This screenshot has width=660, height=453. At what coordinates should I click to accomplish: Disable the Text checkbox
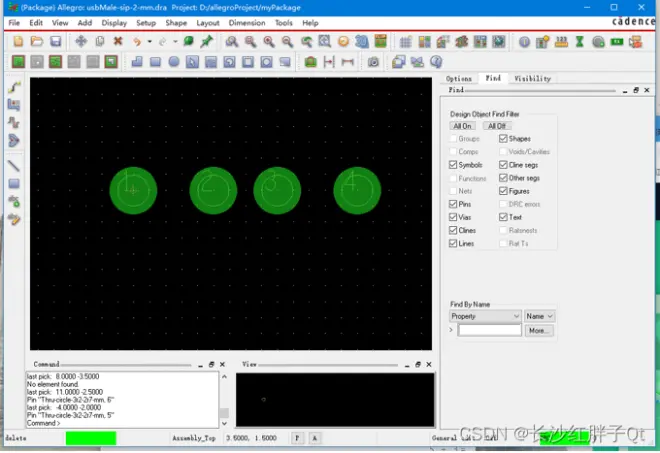503,217
